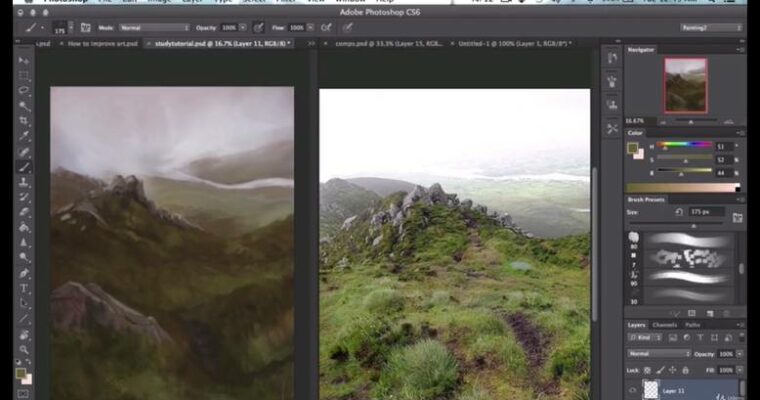Toggle layer filtering switch in Layers panel
The image size is (760, 400).
click(x=742, y=337)
